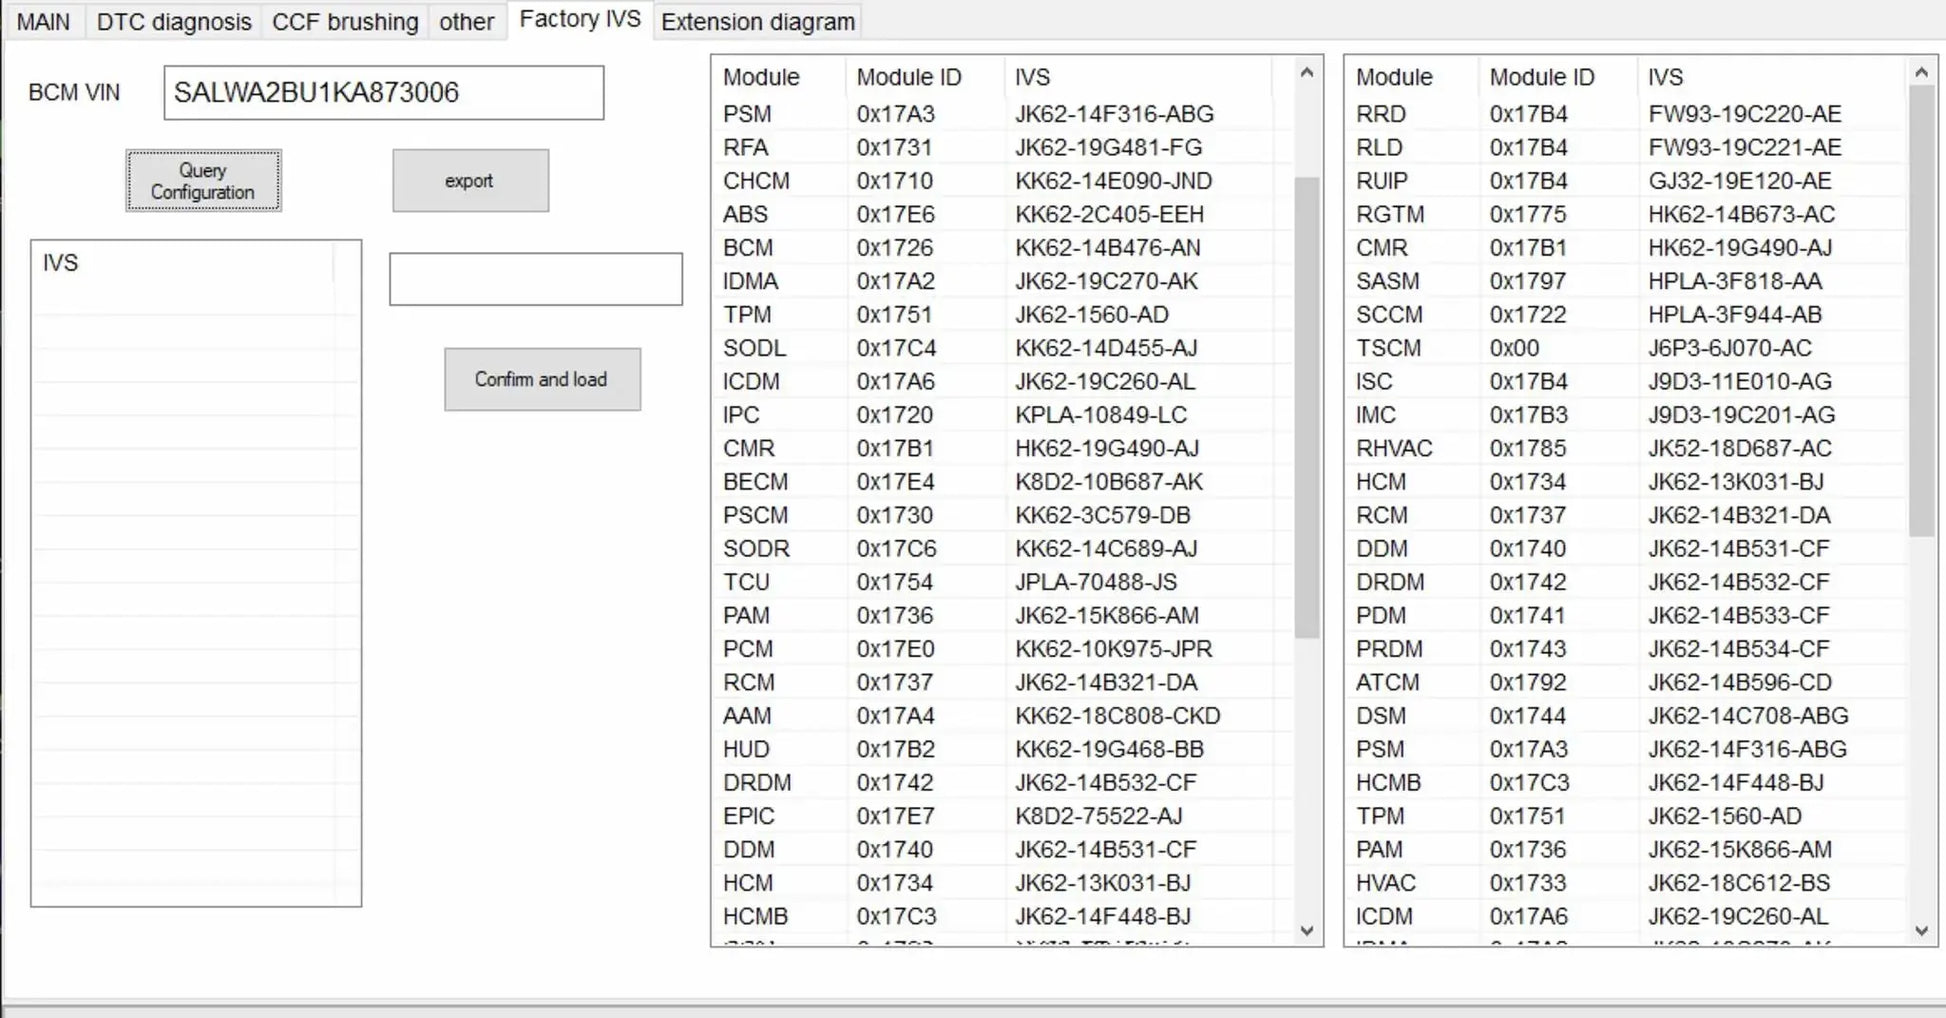Open the DTC diagnosis tab
This screenshot has height=1018, width=1946.
(x=172, y=21)
